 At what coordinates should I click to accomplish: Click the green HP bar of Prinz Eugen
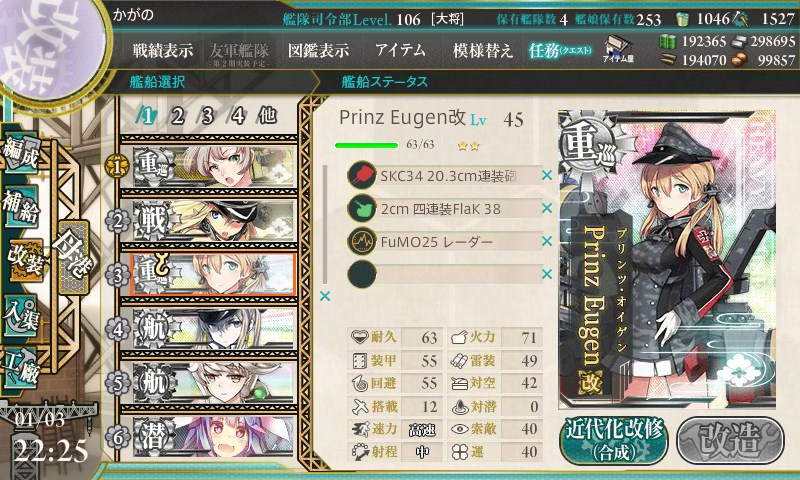coord(366,145)
